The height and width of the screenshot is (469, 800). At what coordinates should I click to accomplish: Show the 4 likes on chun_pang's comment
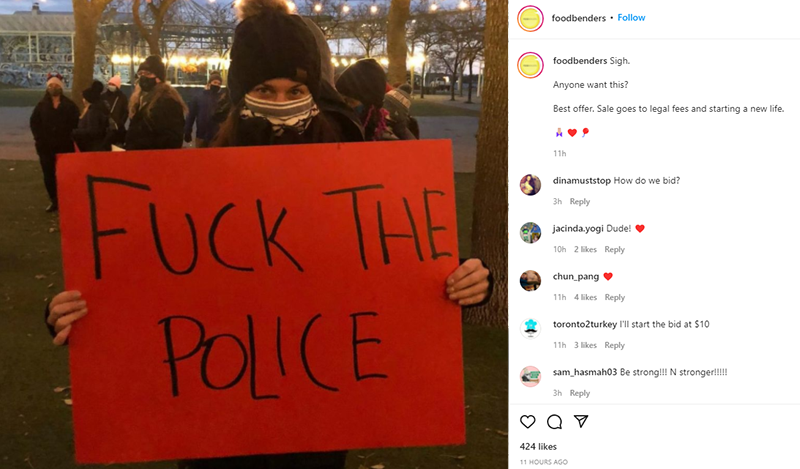[x=585, y=298]
